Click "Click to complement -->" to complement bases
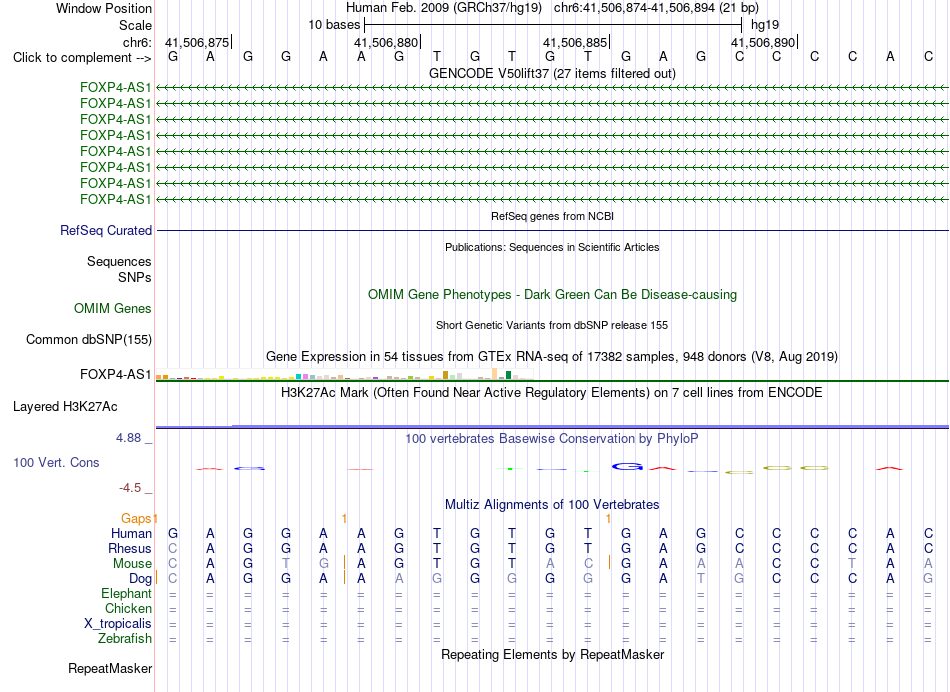This screenshot has width=950, height=692. point(82,58)
